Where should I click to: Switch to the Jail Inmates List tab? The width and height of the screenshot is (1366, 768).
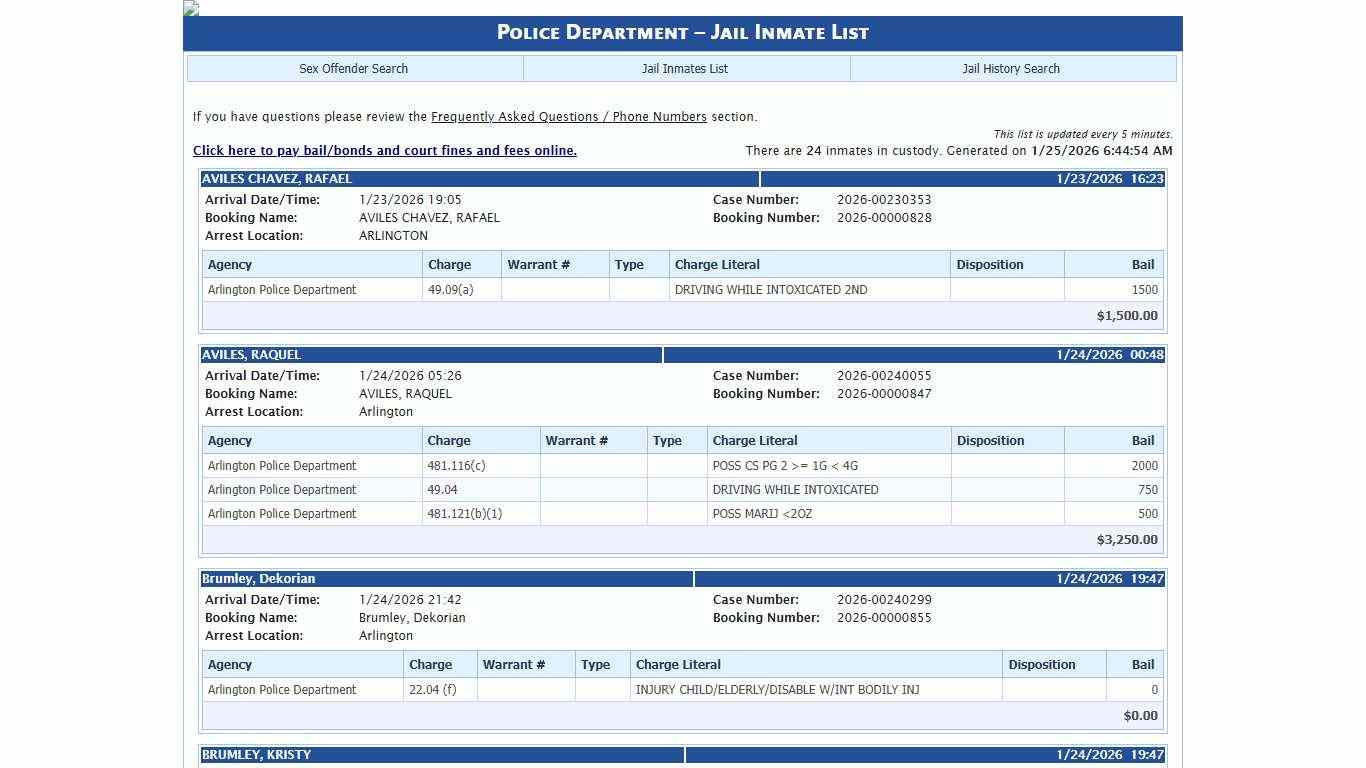pos(685,69)
